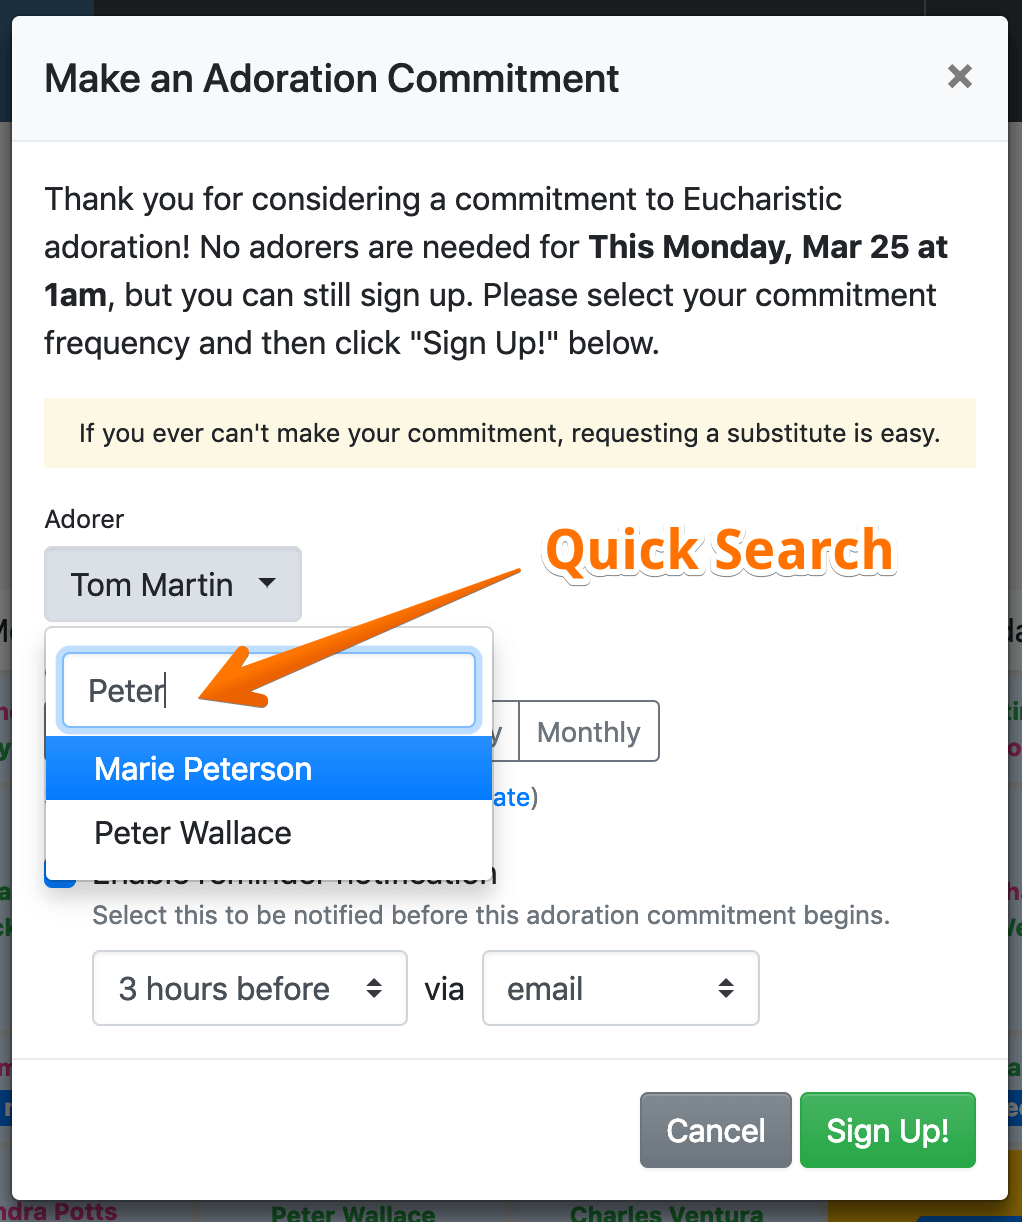Focus the quick search field containing "Peter"

tap(268, 690)
